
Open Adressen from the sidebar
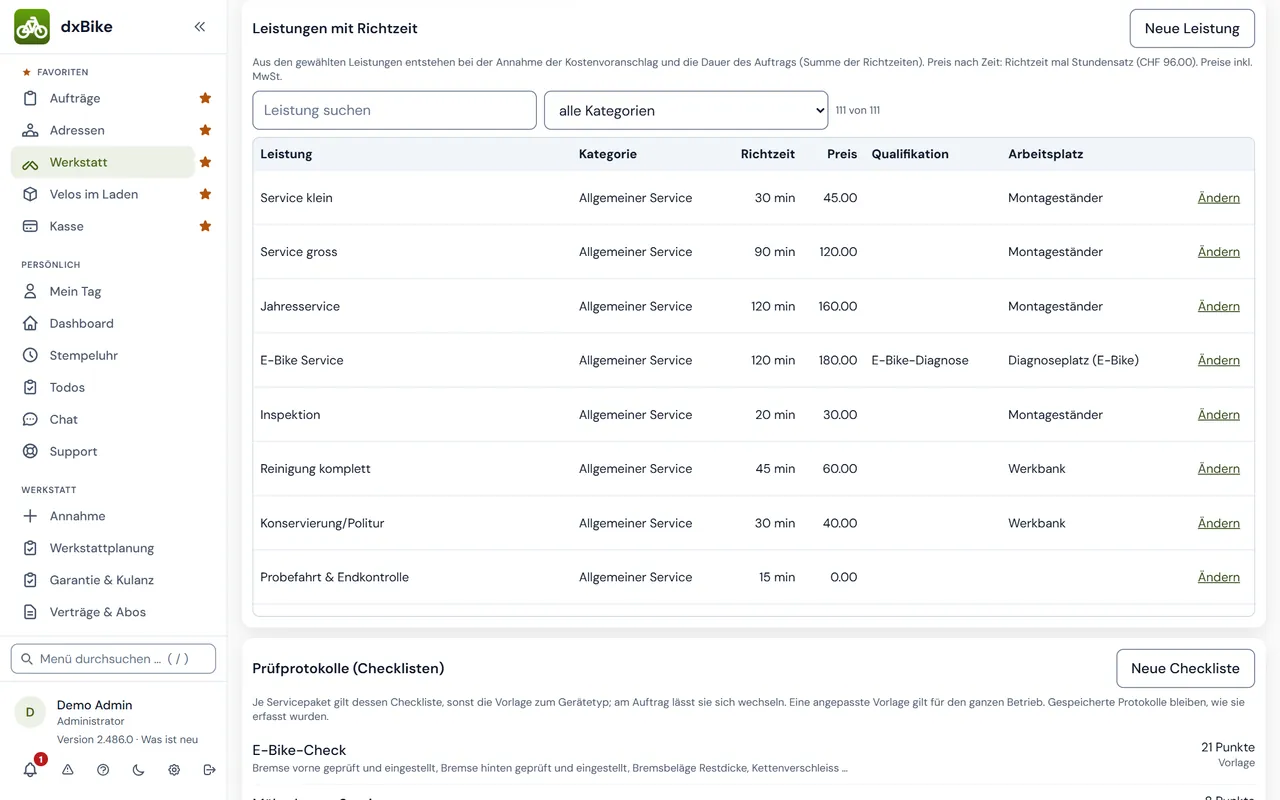click(x=103, y=130)
